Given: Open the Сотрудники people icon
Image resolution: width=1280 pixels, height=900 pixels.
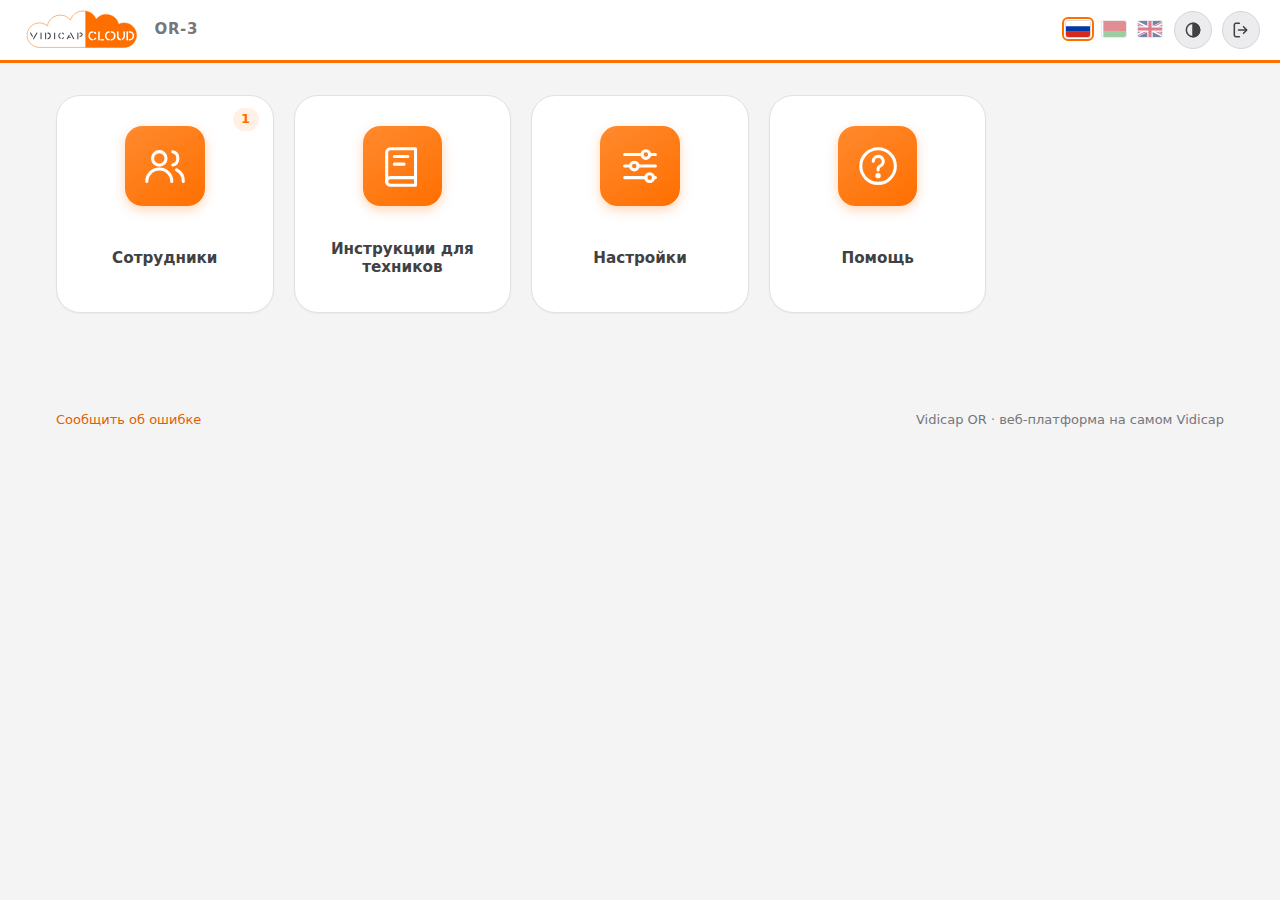Looking at the screenshot, I should pos(165,166).
